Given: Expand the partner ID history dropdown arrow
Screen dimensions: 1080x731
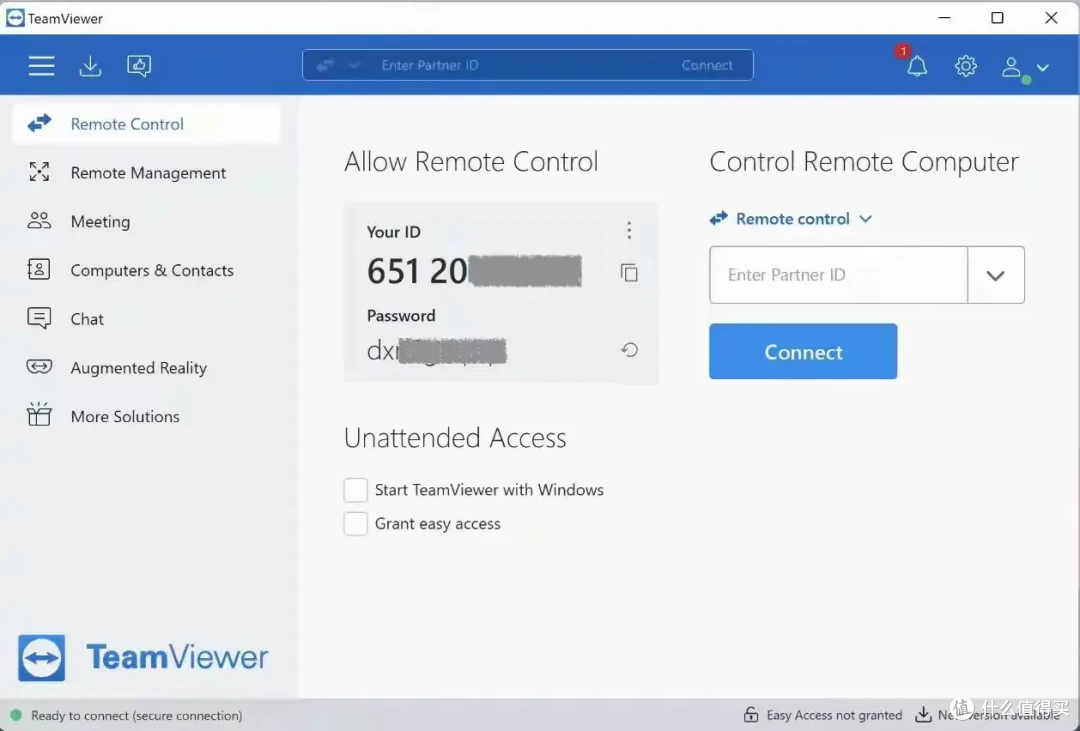Looking at the screenshot, I should tap(995, 276).
